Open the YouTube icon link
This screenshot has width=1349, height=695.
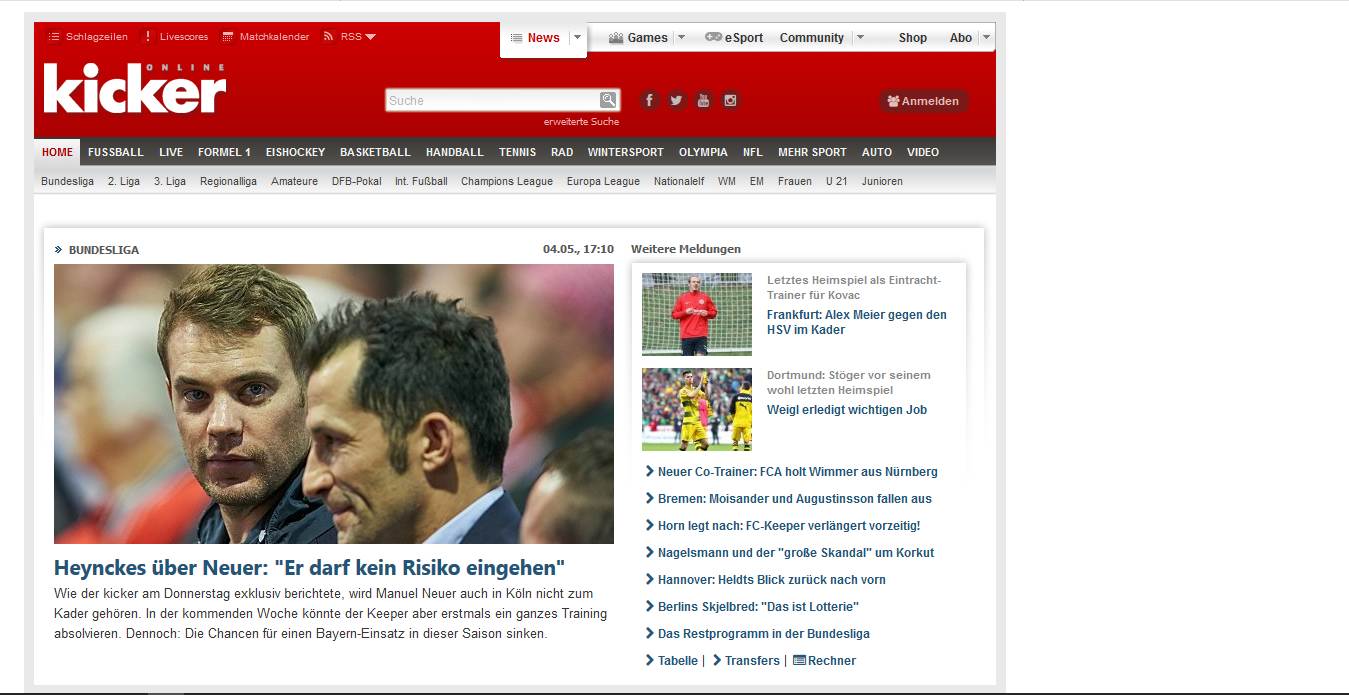(x=703, y=100)
